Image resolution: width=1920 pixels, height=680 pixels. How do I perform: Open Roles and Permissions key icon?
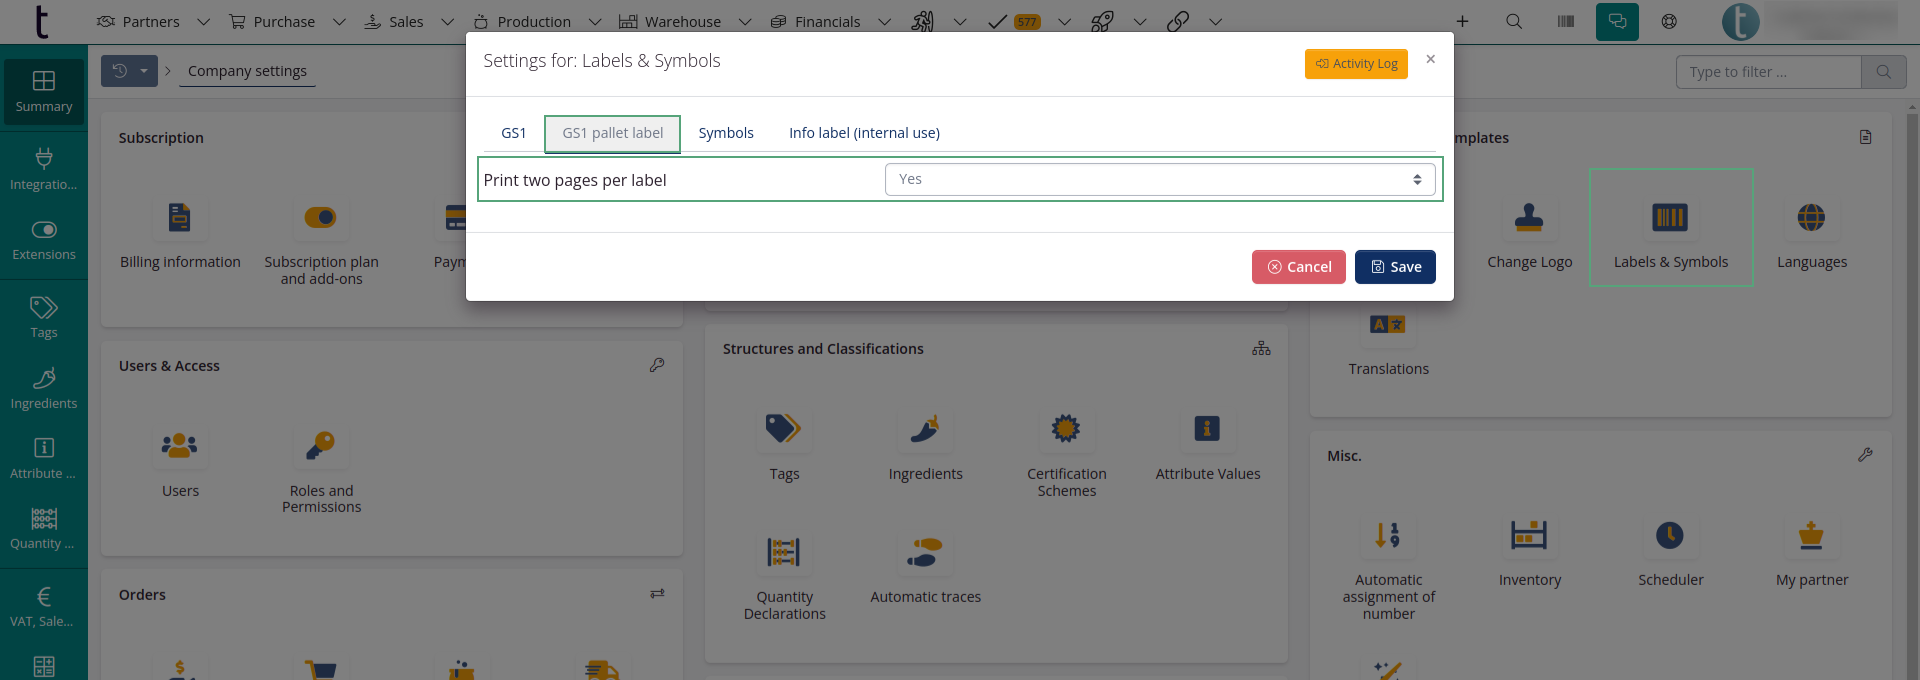[320, 446]
